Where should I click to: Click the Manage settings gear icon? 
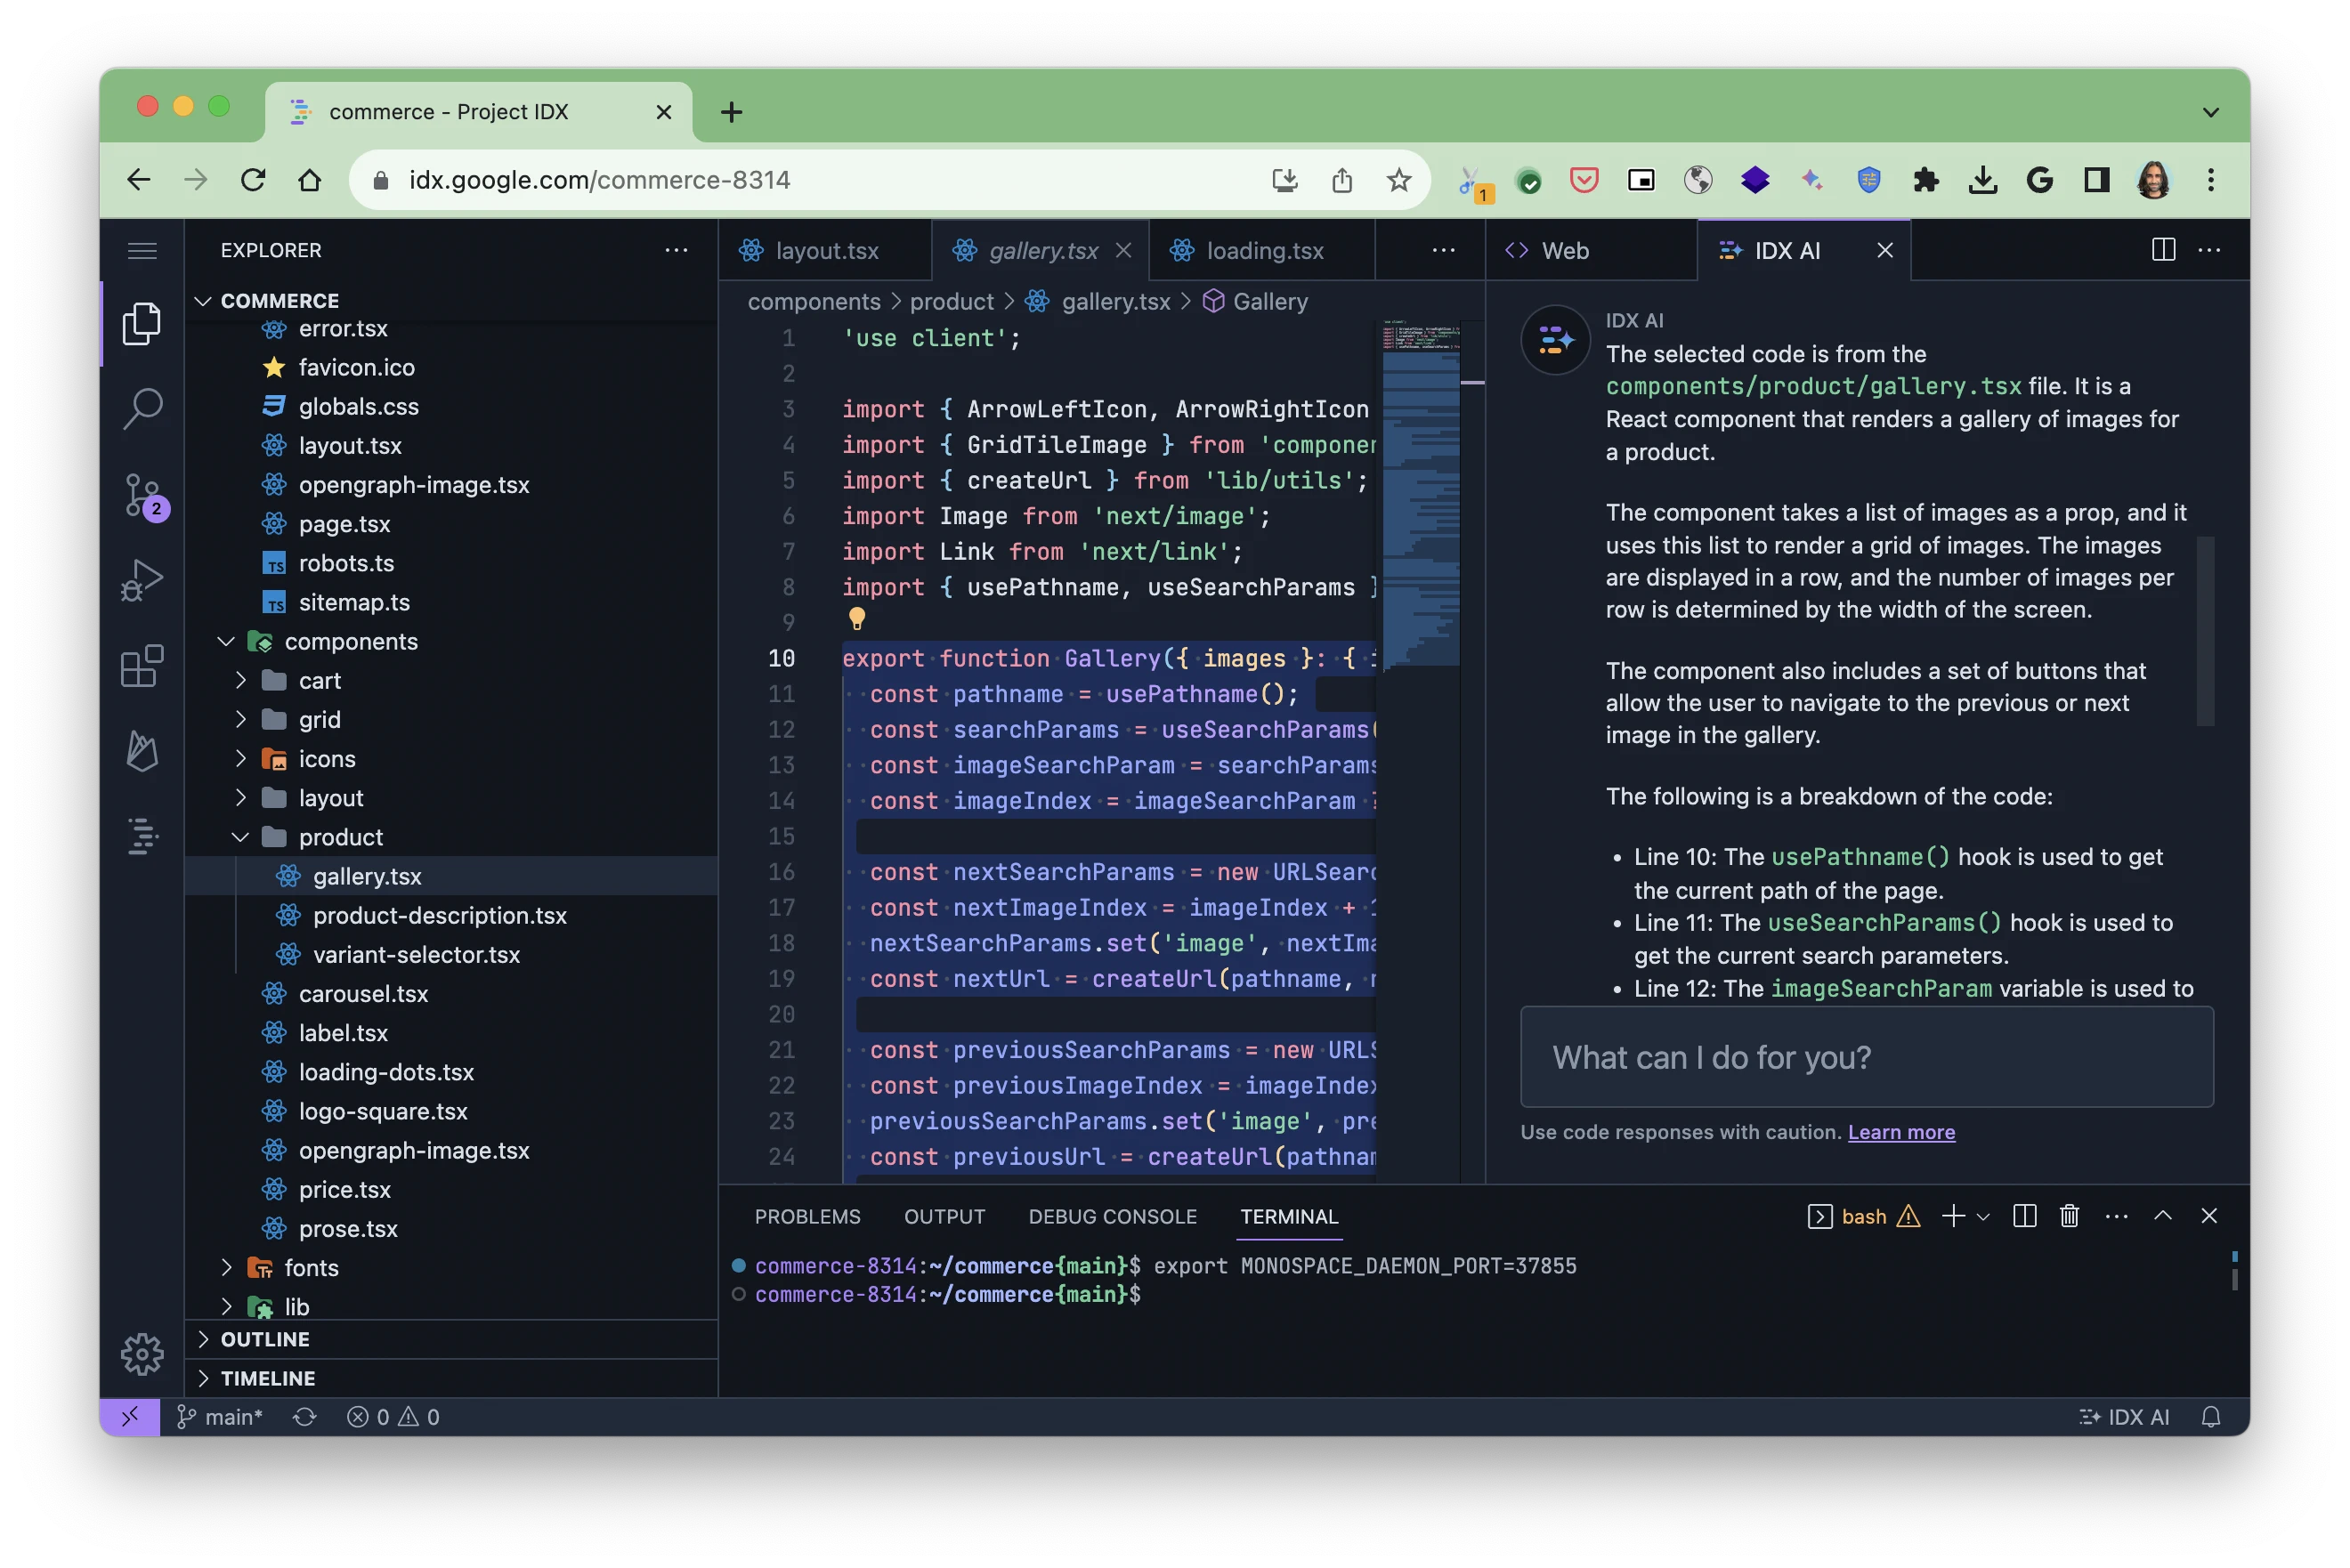click(142, 1354)
